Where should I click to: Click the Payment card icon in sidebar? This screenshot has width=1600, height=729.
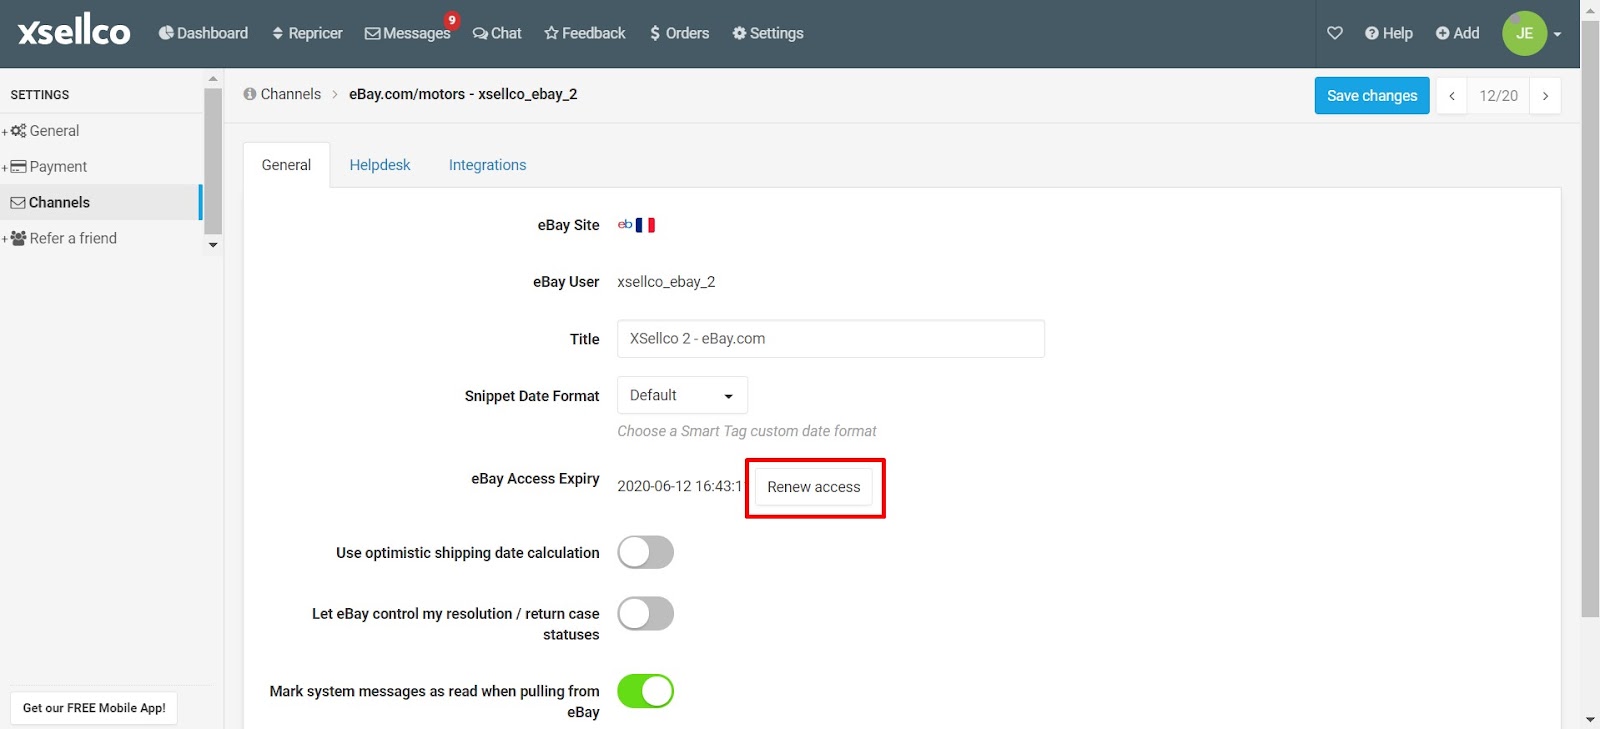(x=18, y=167)
